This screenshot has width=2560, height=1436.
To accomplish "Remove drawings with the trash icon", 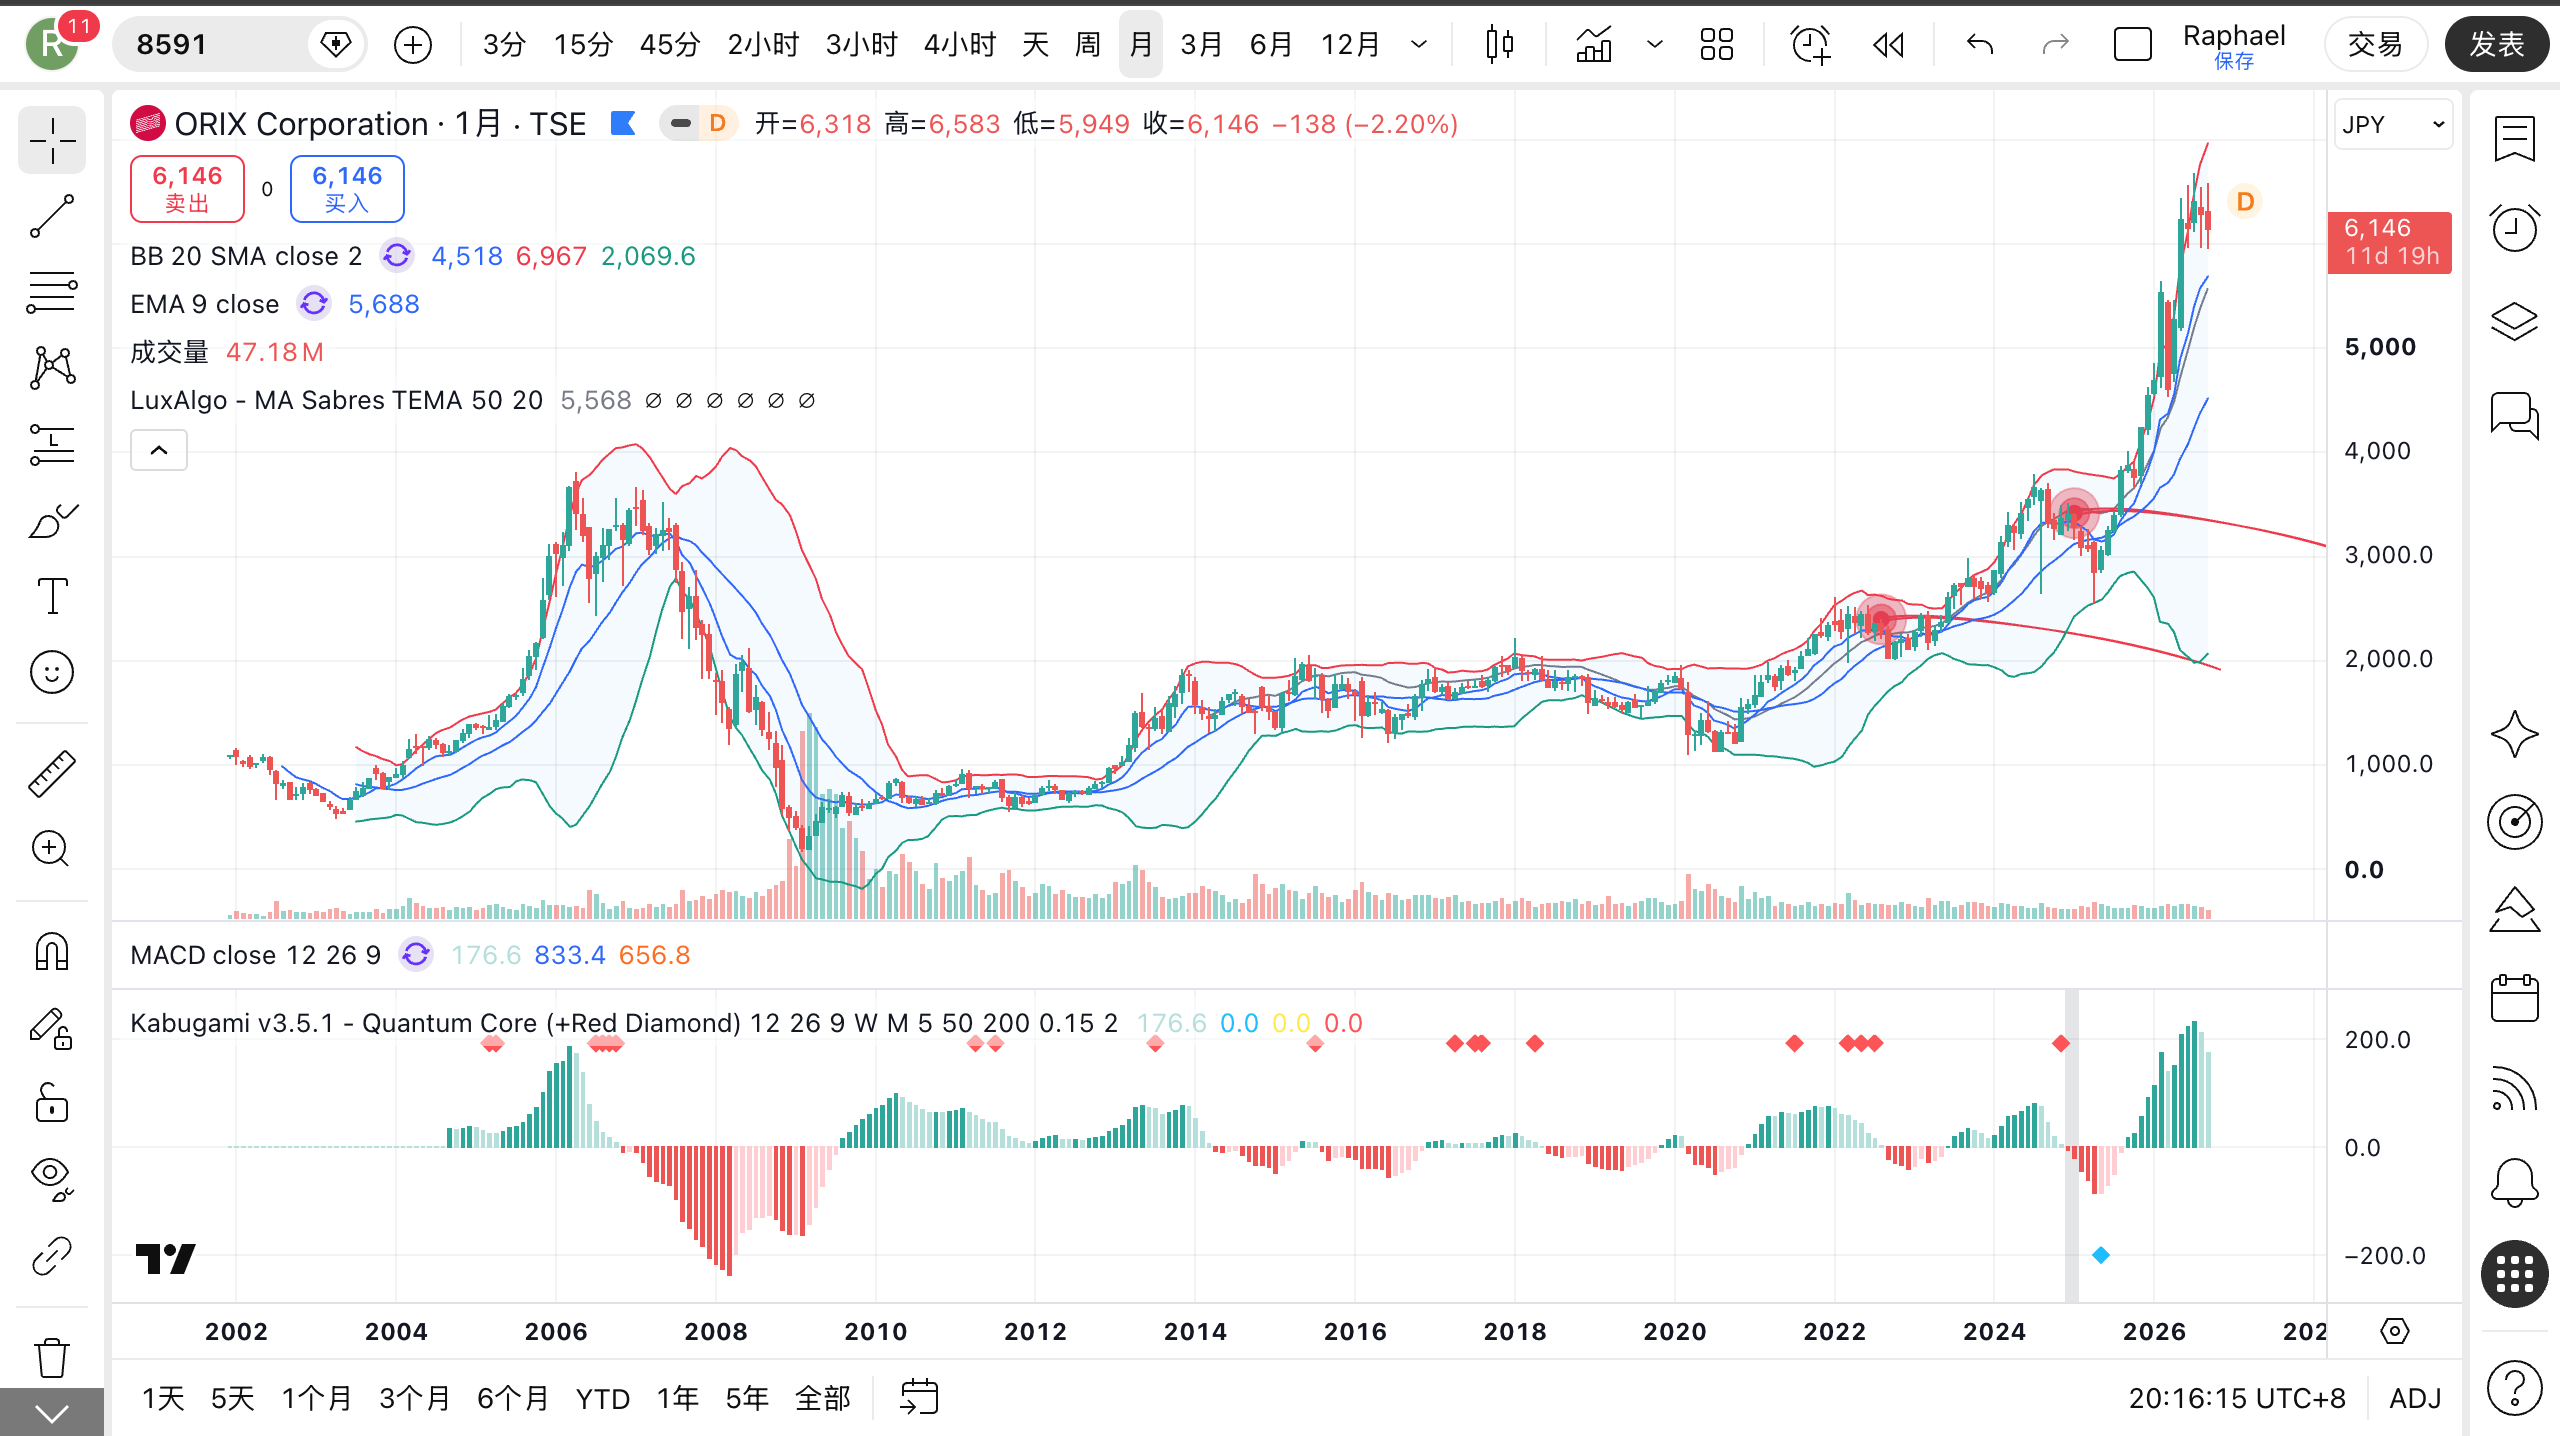I will (52, 1357).
